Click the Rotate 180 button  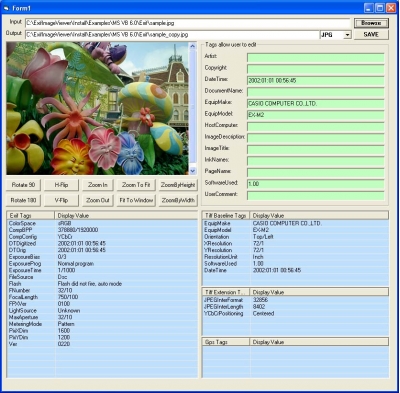(x=23, y=200)
